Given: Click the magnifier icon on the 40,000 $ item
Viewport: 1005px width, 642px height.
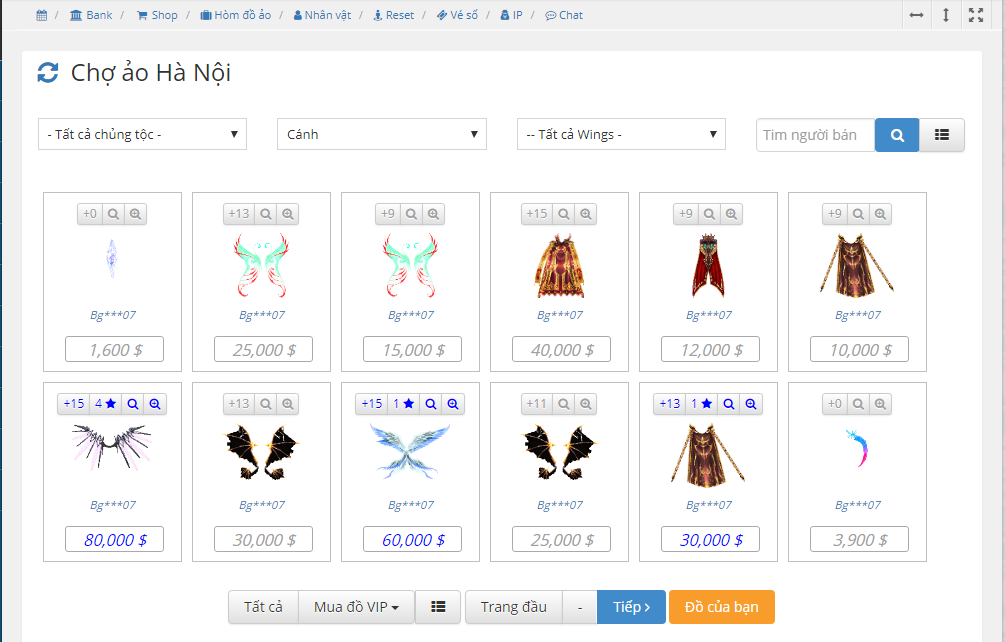Looking at the screenshot, I should tap(564, 214).
